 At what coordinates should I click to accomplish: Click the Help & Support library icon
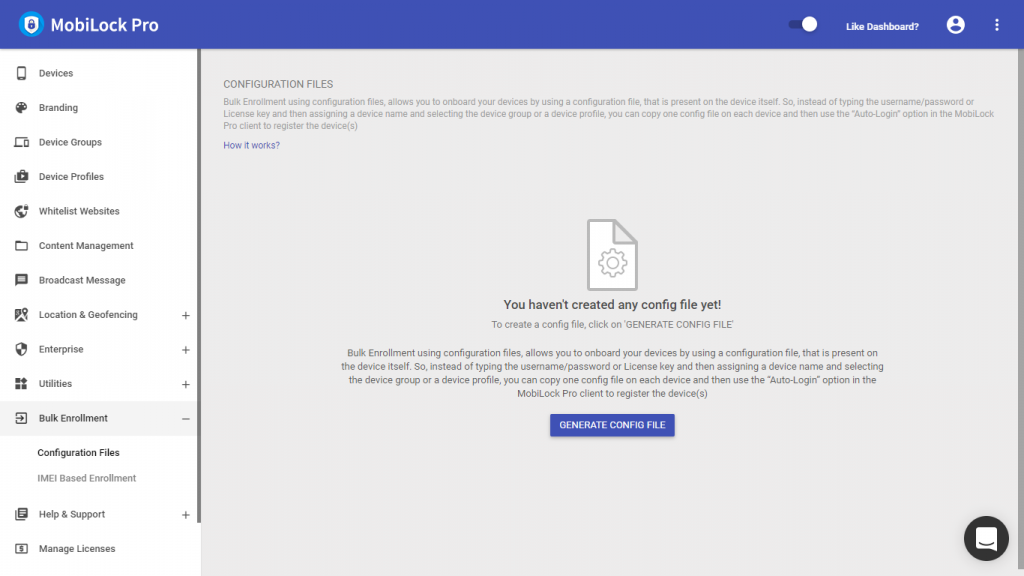pos(22,514)
